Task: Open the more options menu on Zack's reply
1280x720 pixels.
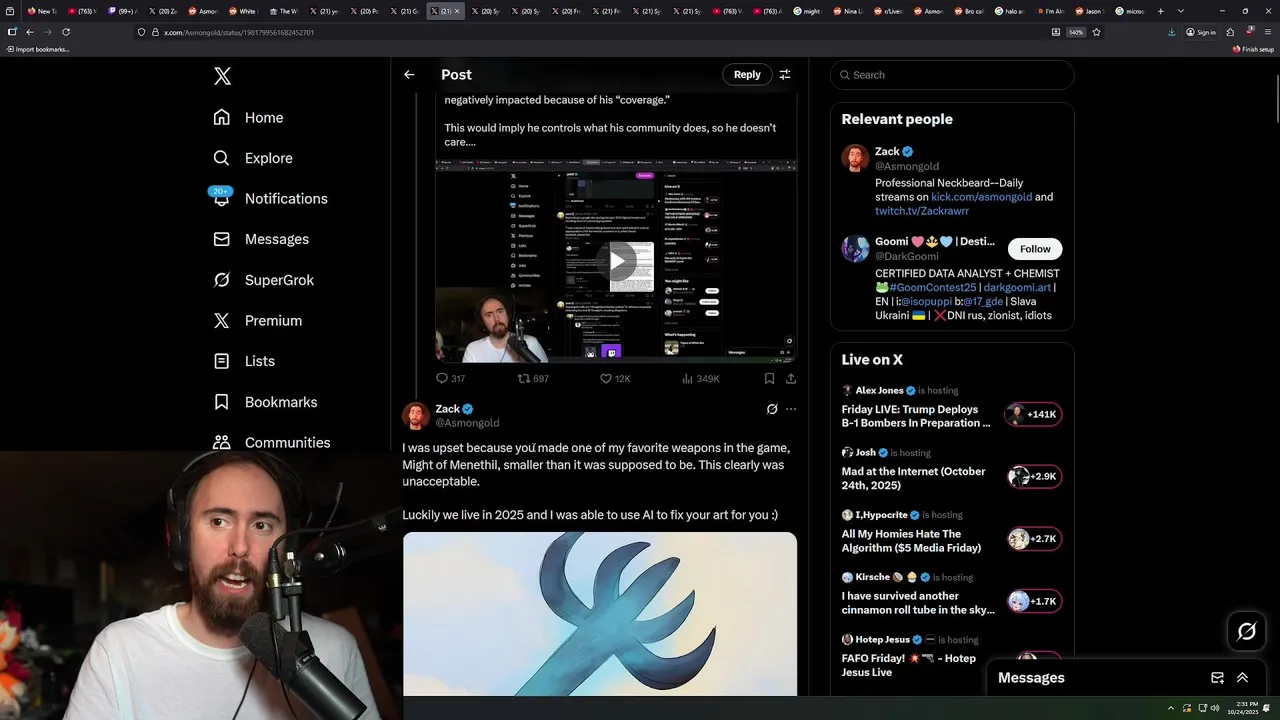Action: [791, 409]
